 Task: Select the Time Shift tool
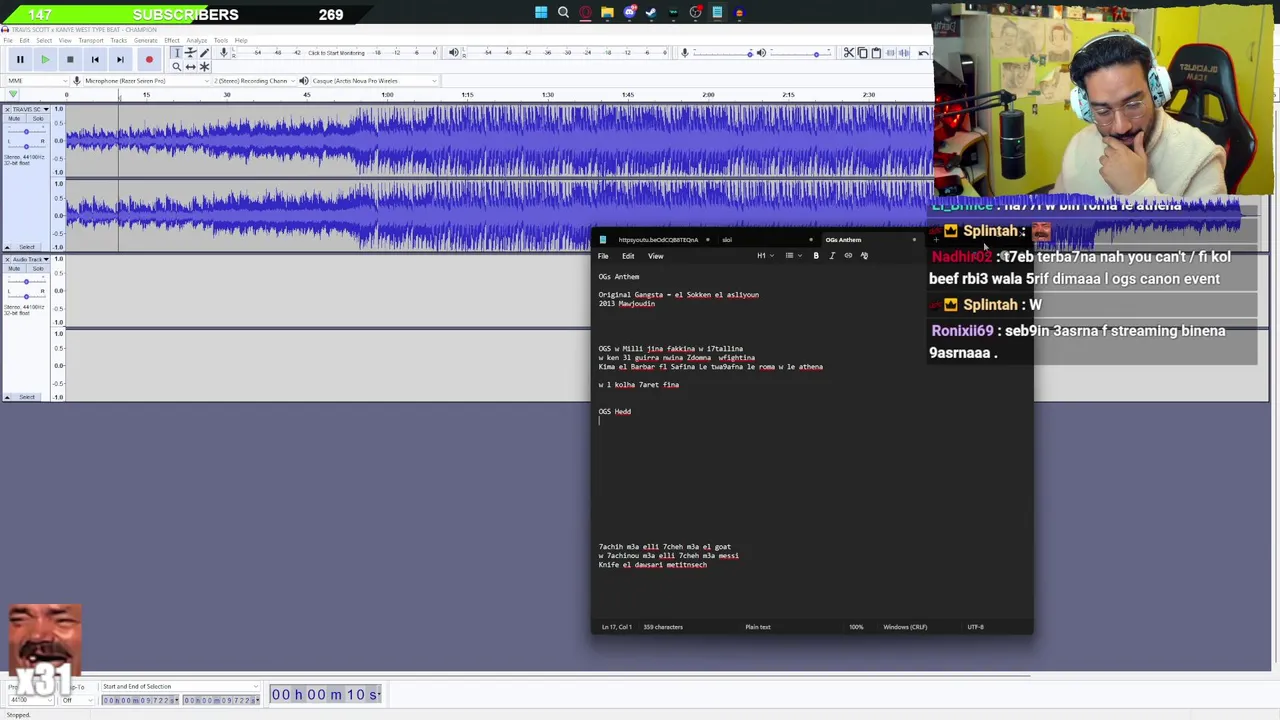[x=190, y=67]
